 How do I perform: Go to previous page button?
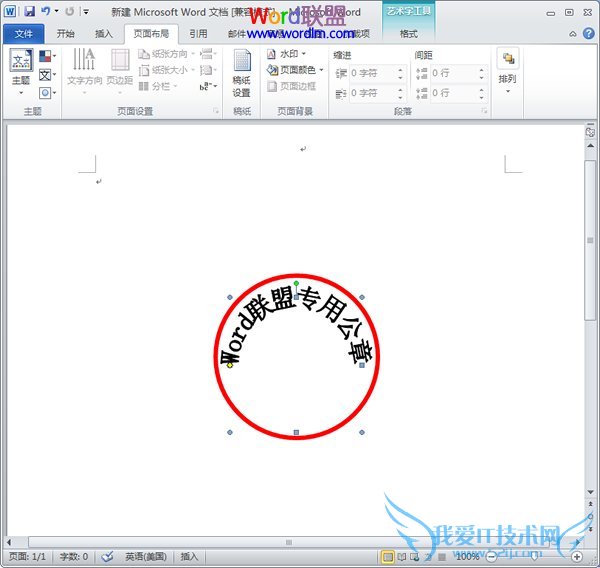coord(590,505)
